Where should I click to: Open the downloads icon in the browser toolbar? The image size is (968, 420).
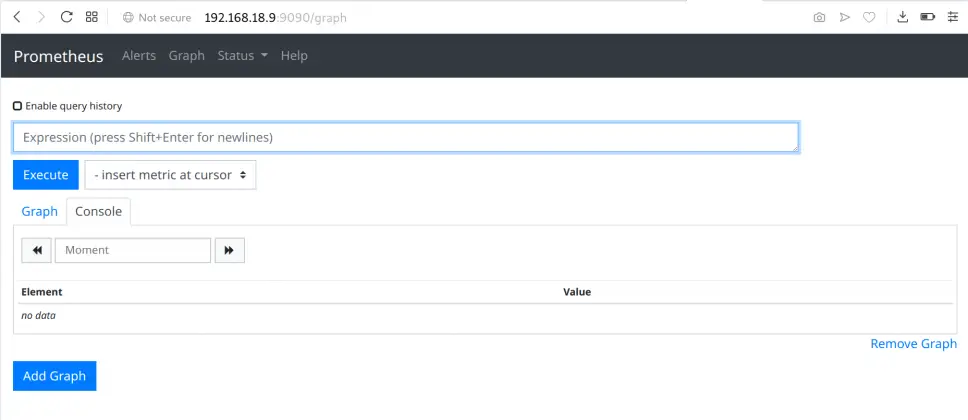[901, 17]
